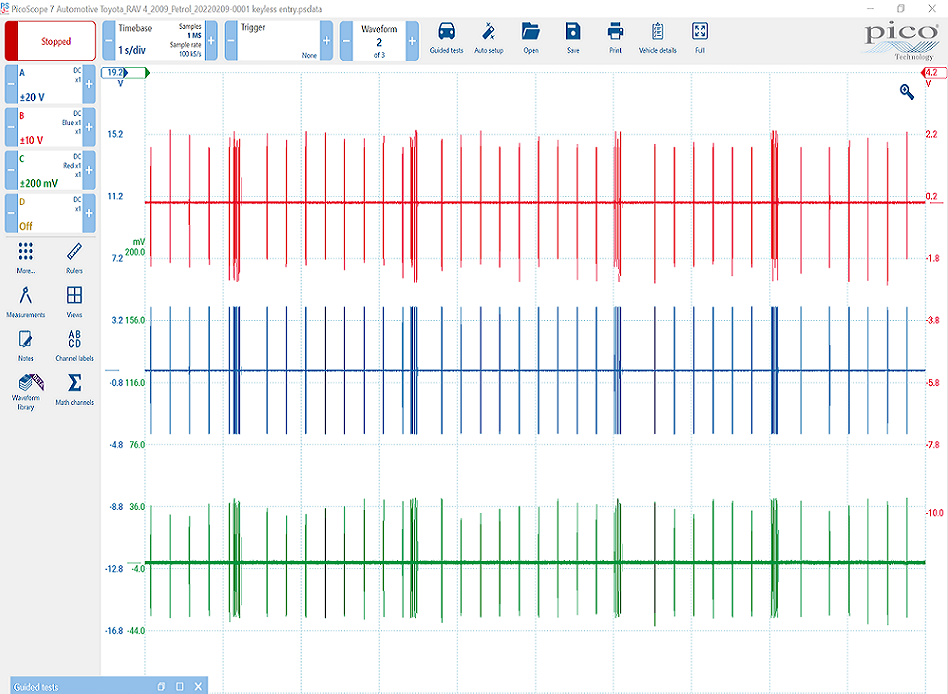
Task: Run Auto setup from the toolbar
Action: (x=488, y=37)
